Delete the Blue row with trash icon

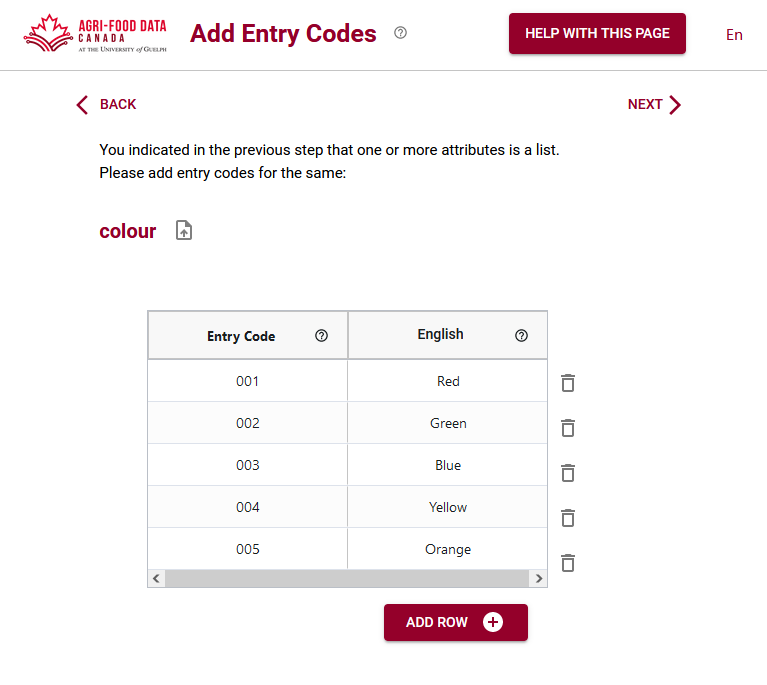click(x=568, y=473)
